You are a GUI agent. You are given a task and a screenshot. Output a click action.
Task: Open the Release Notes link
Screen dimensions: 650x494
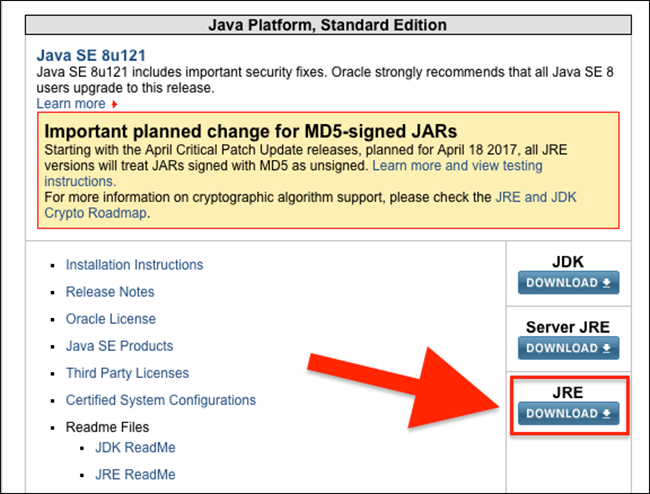coord(110,292)
